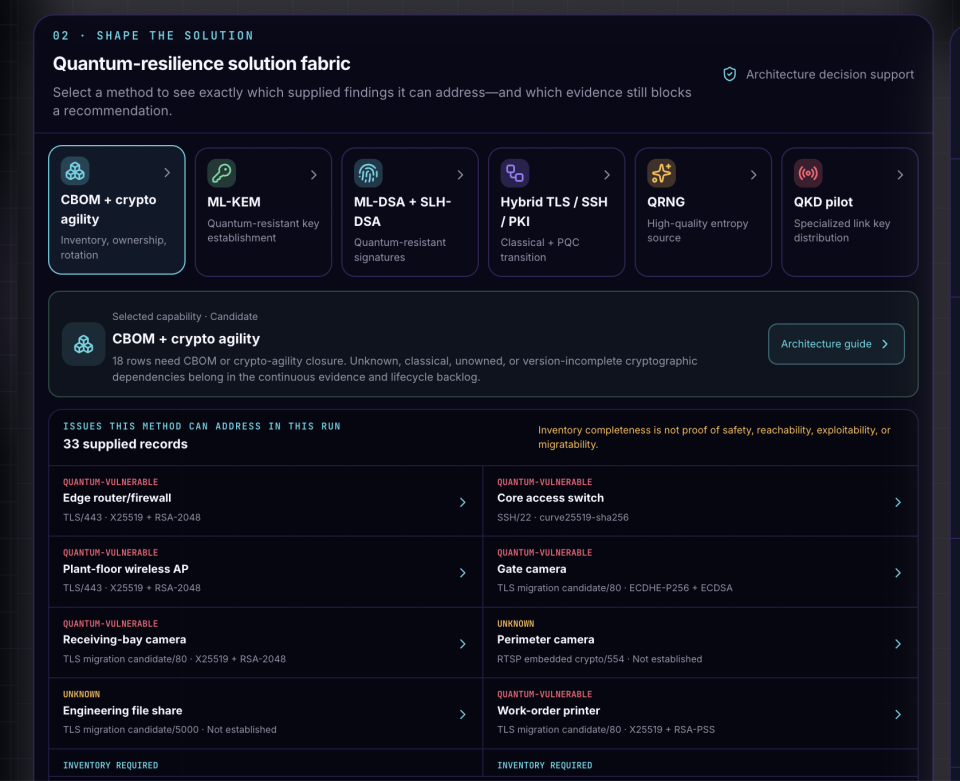
Task: Click 'SSH/22 · curve25519-sha256' detail
Action: tap(563, 517)
